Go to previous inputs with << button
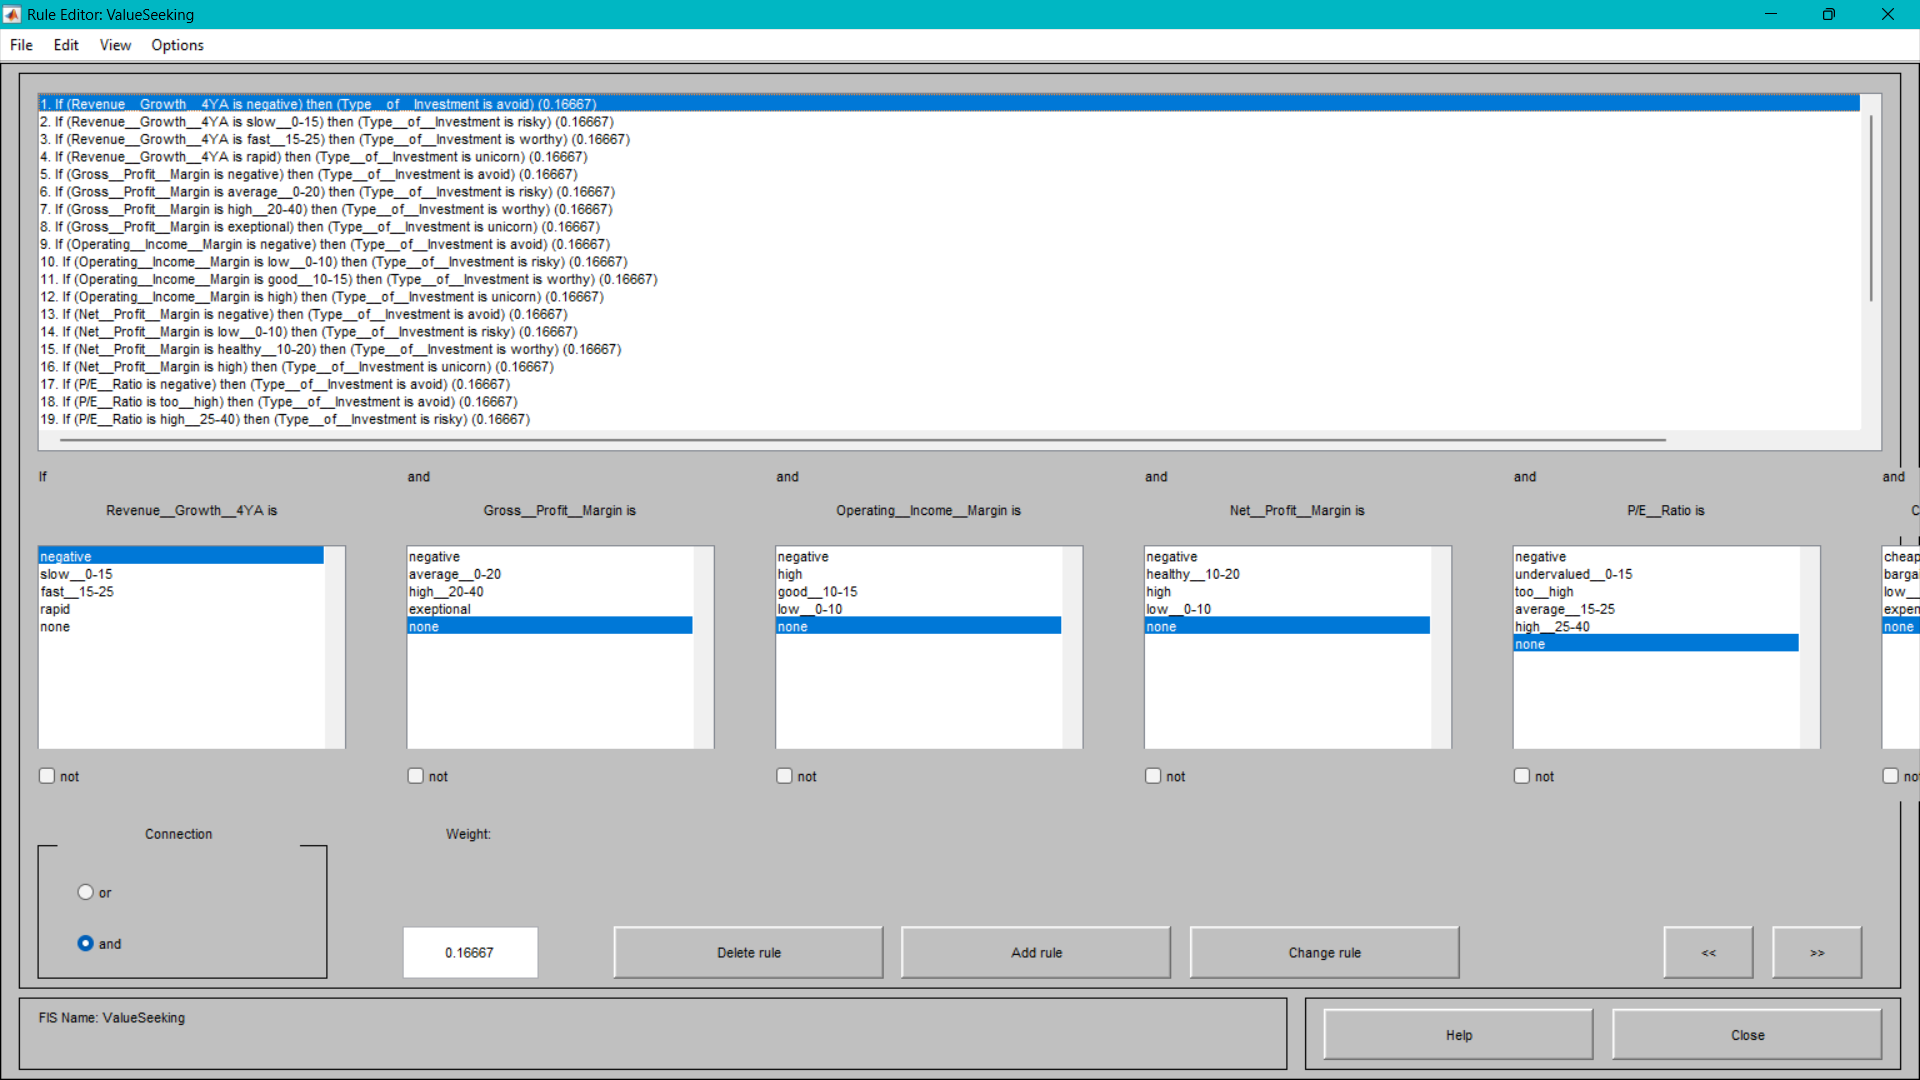The image size is (1920, 1080). (1708, 952)
